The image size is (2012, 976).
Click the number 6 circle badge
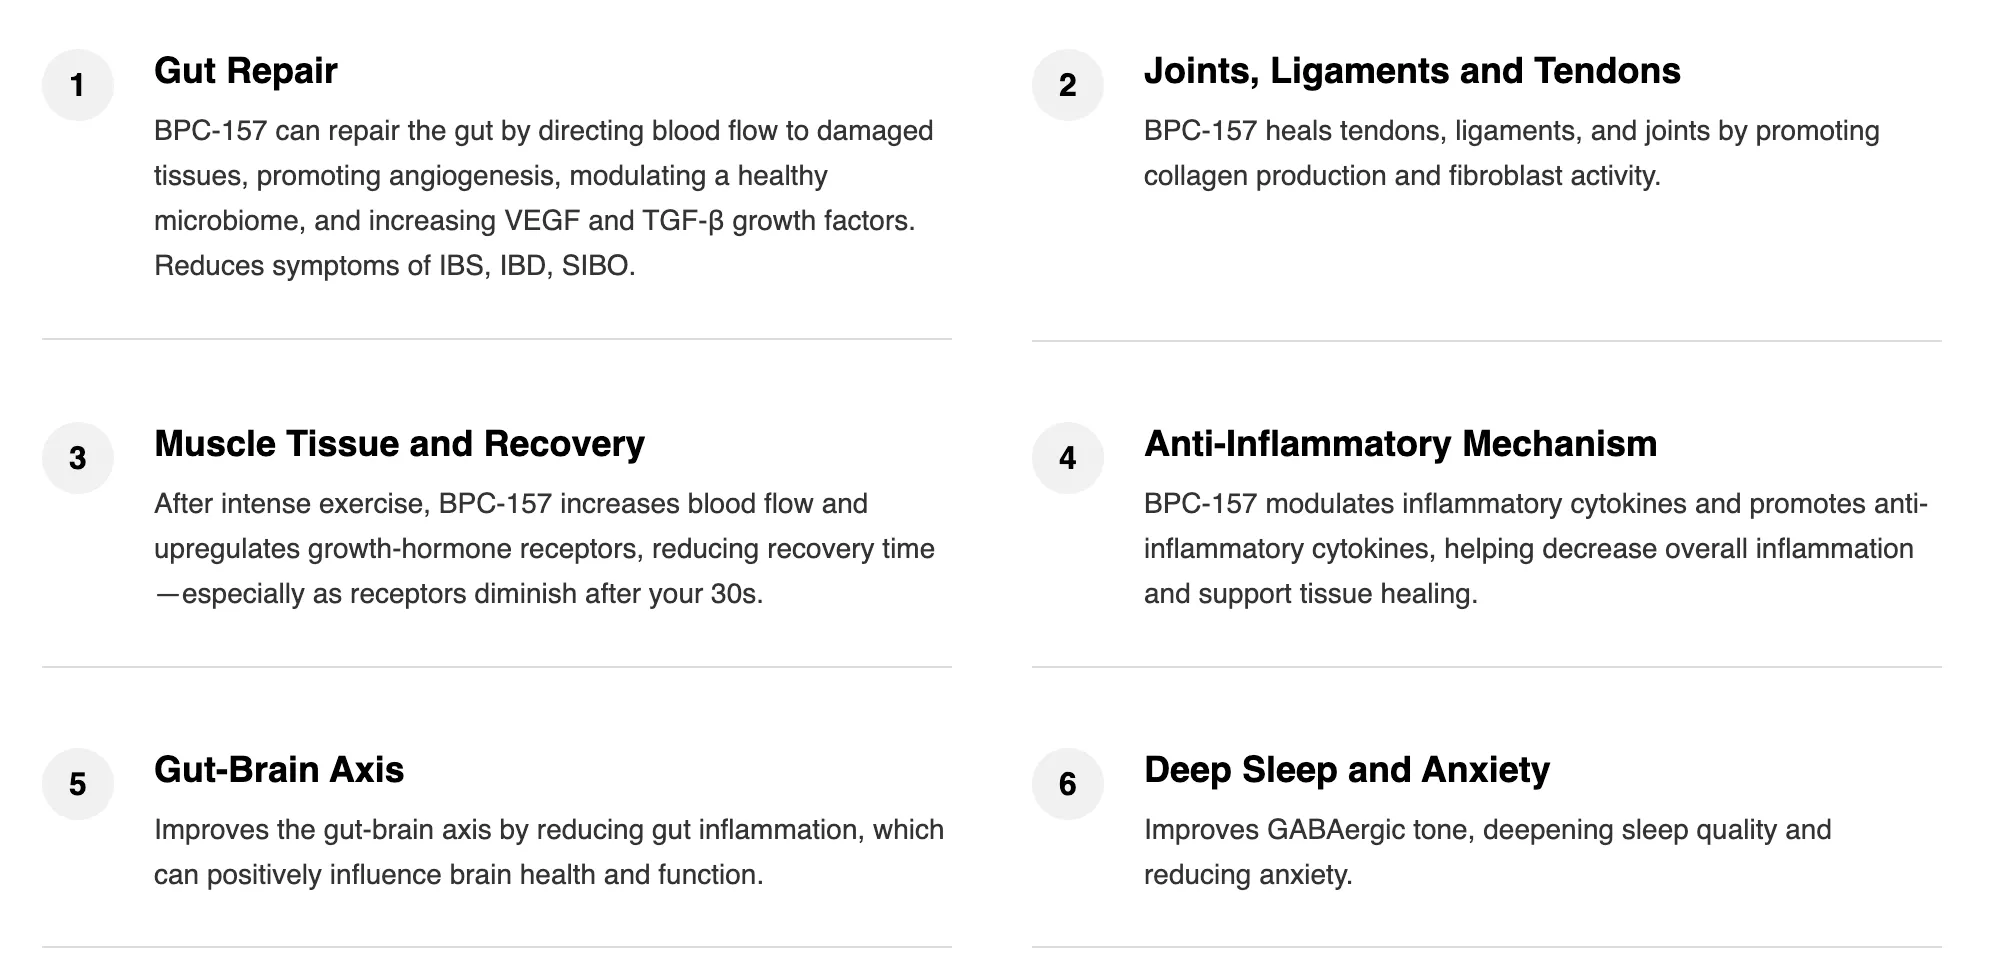click(x=1067, y=784)
